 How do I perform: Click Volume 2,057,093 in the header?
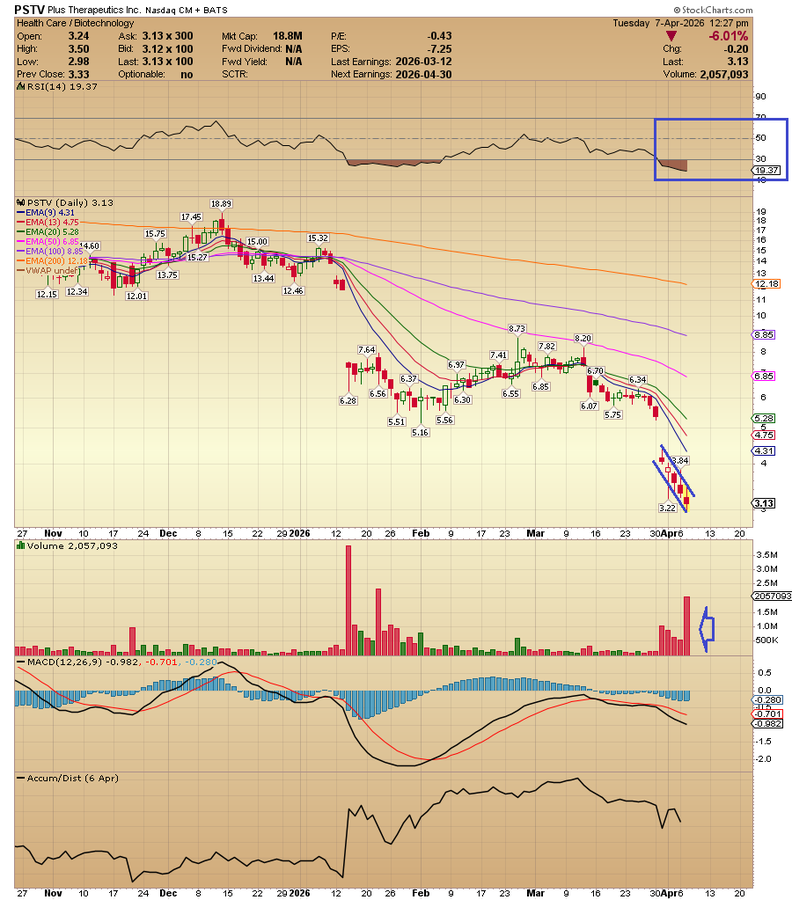[x=705, y=75]
